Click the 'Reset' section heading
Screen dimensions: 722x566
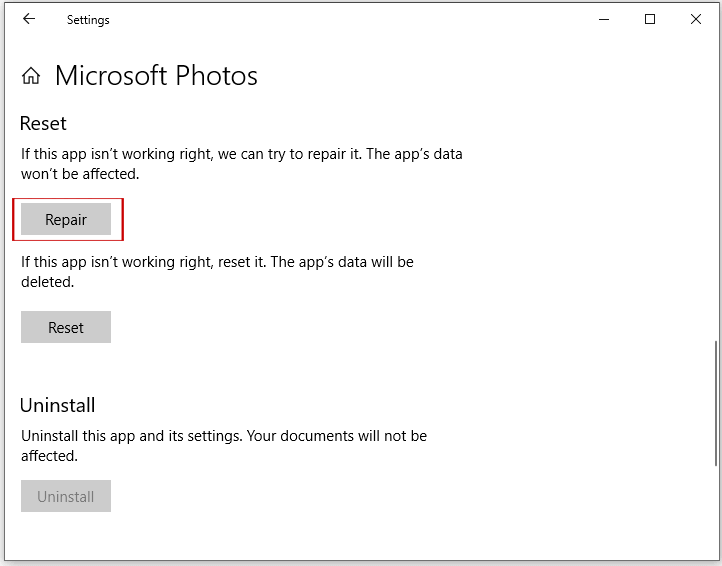point(43,123)
